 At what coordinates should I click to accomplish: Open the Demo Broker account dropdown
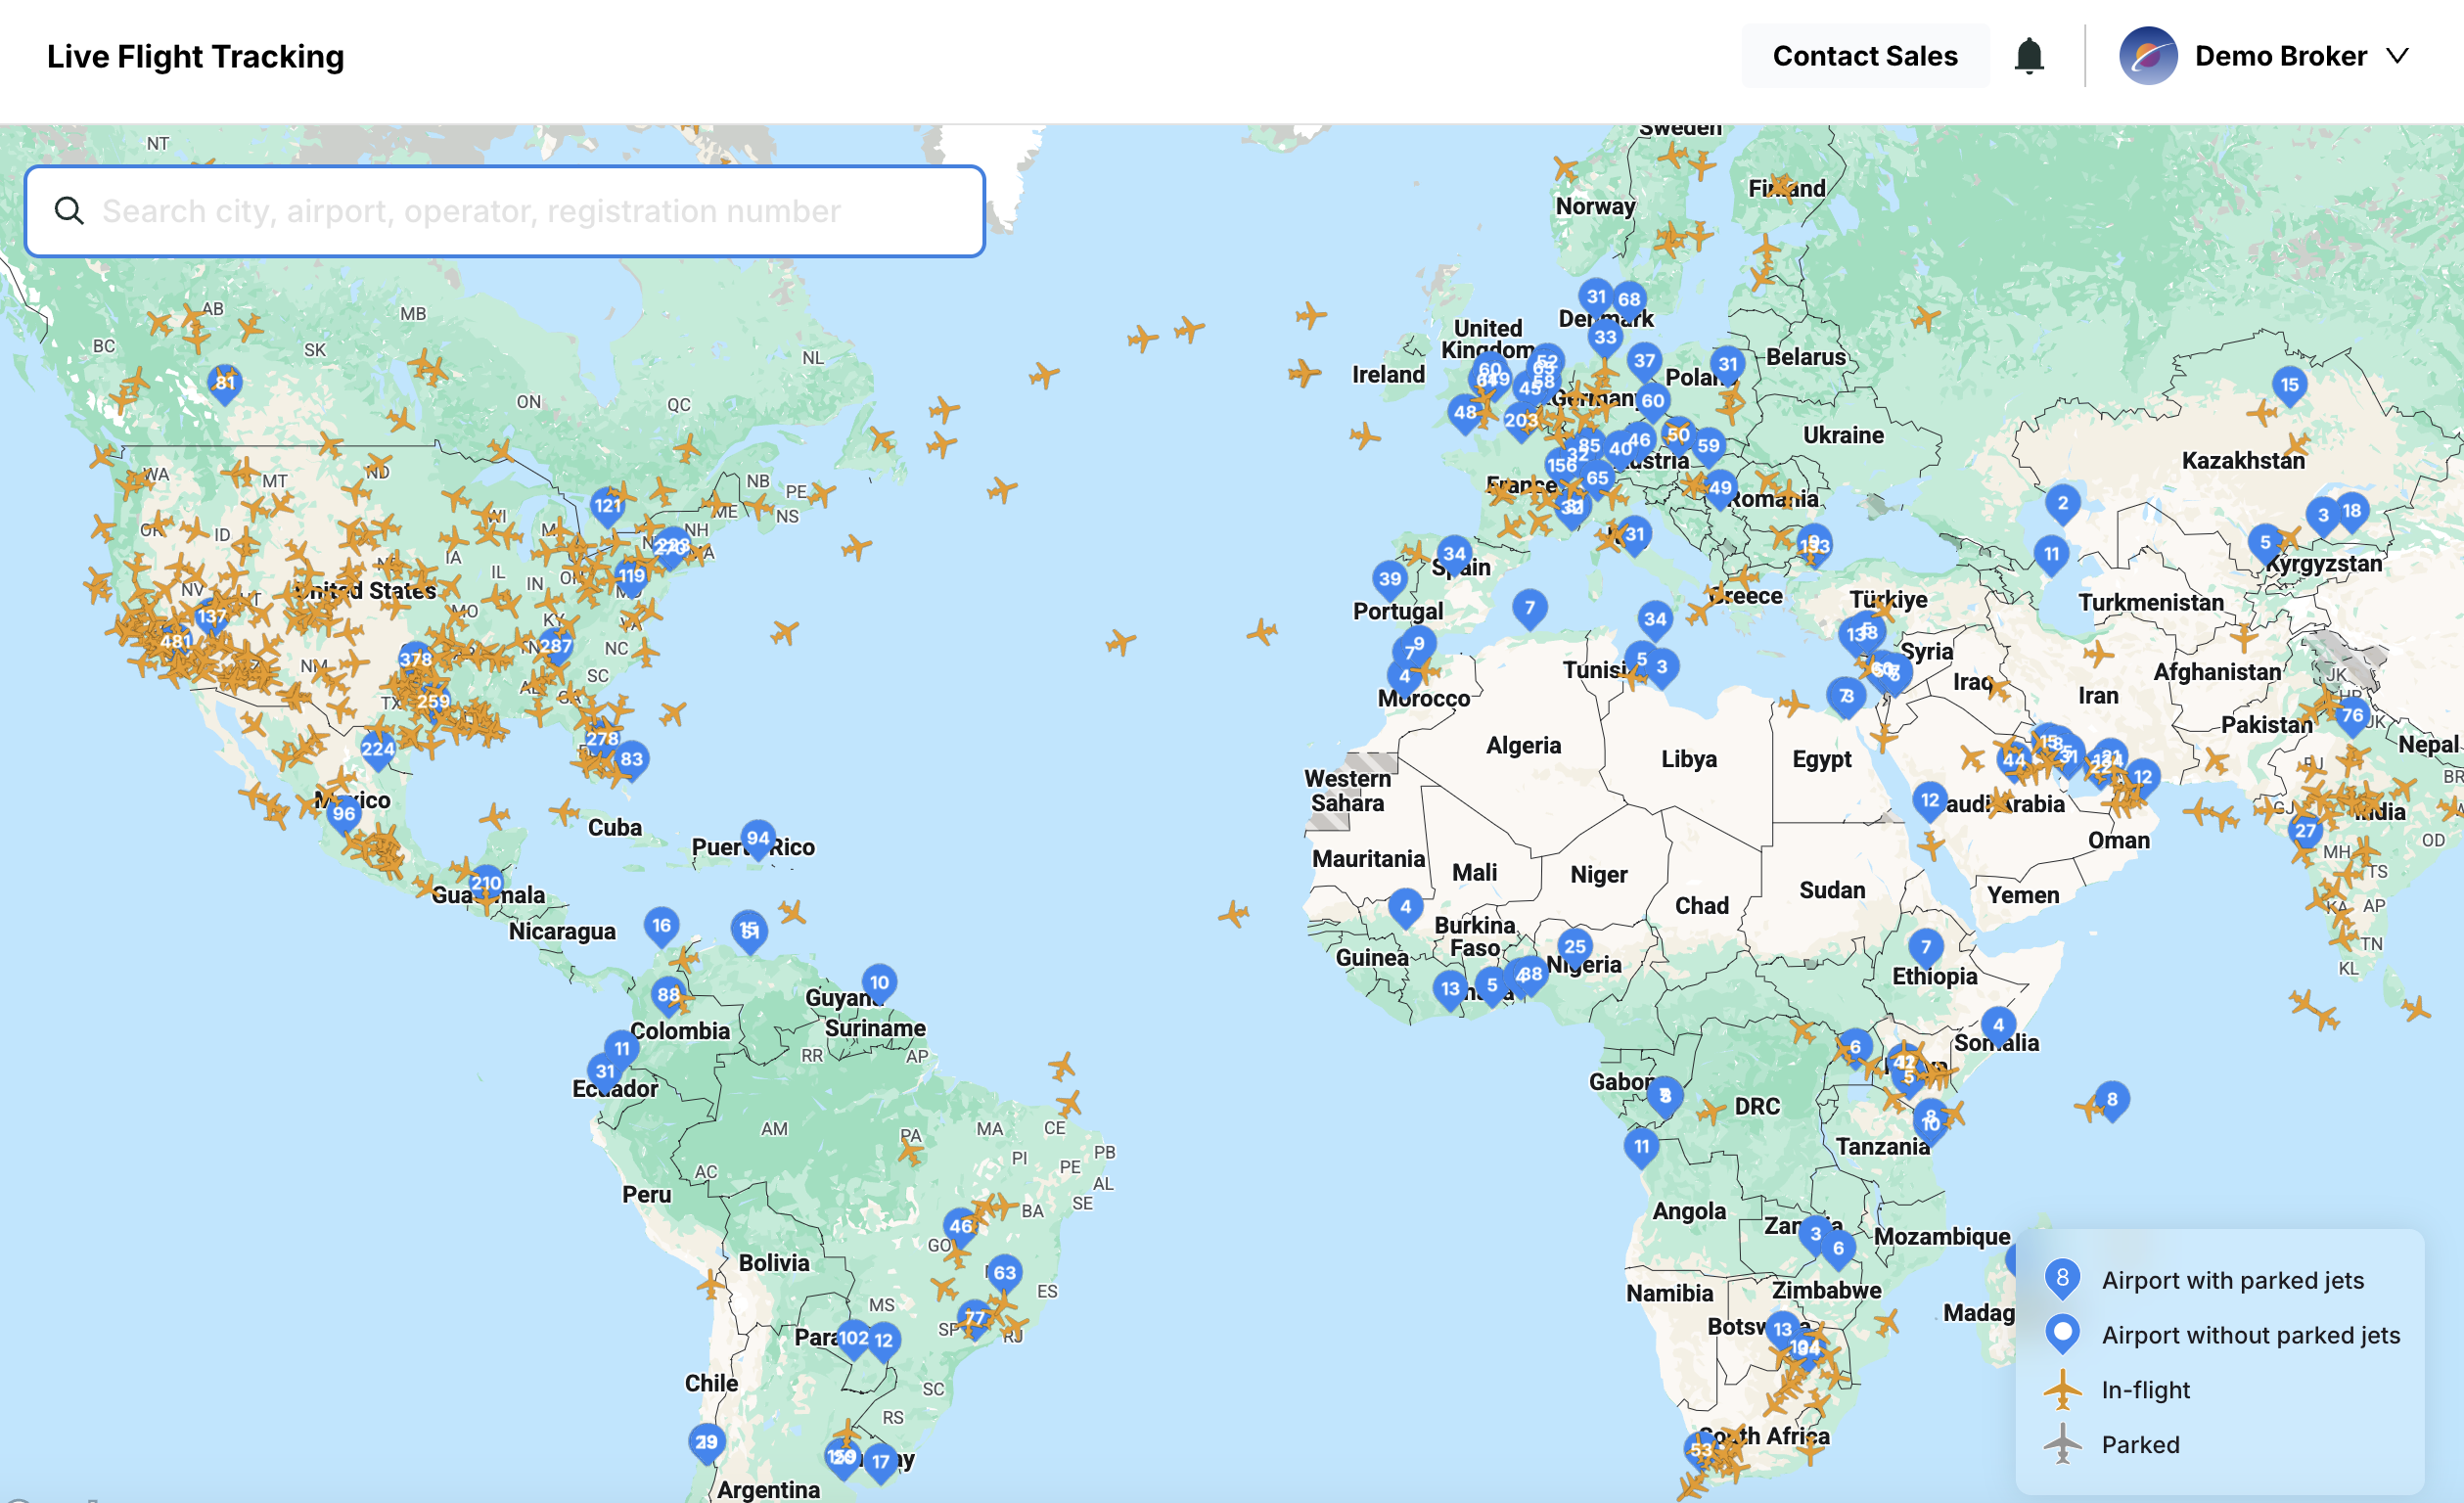(2265, 56)
